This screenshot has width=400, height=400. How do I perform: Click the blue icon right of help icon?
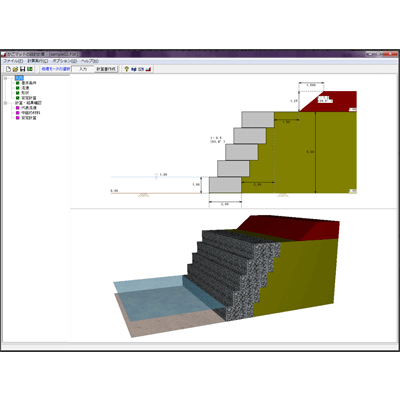click(x=134, y=69)
